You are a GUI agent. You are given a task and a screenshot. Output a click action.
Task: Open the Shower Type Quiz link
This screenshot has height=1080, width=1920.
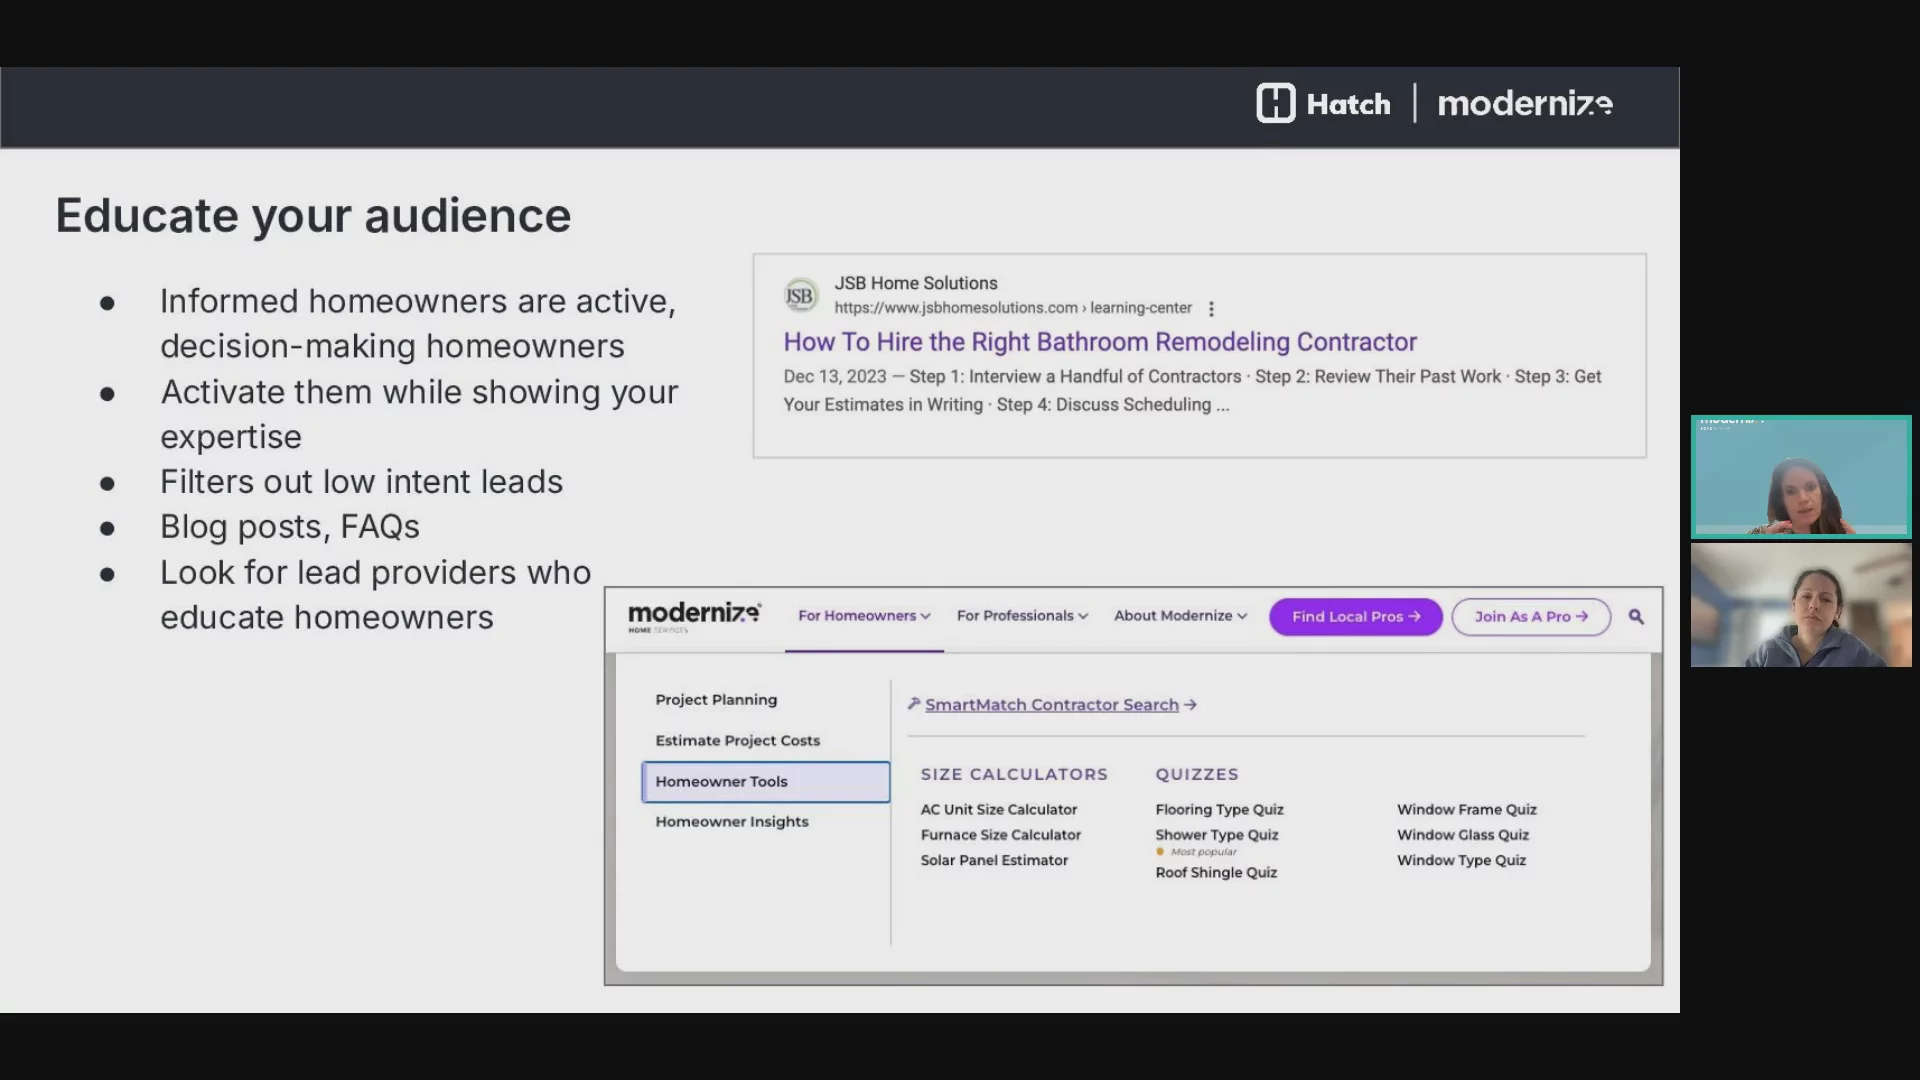[1217, 835]
